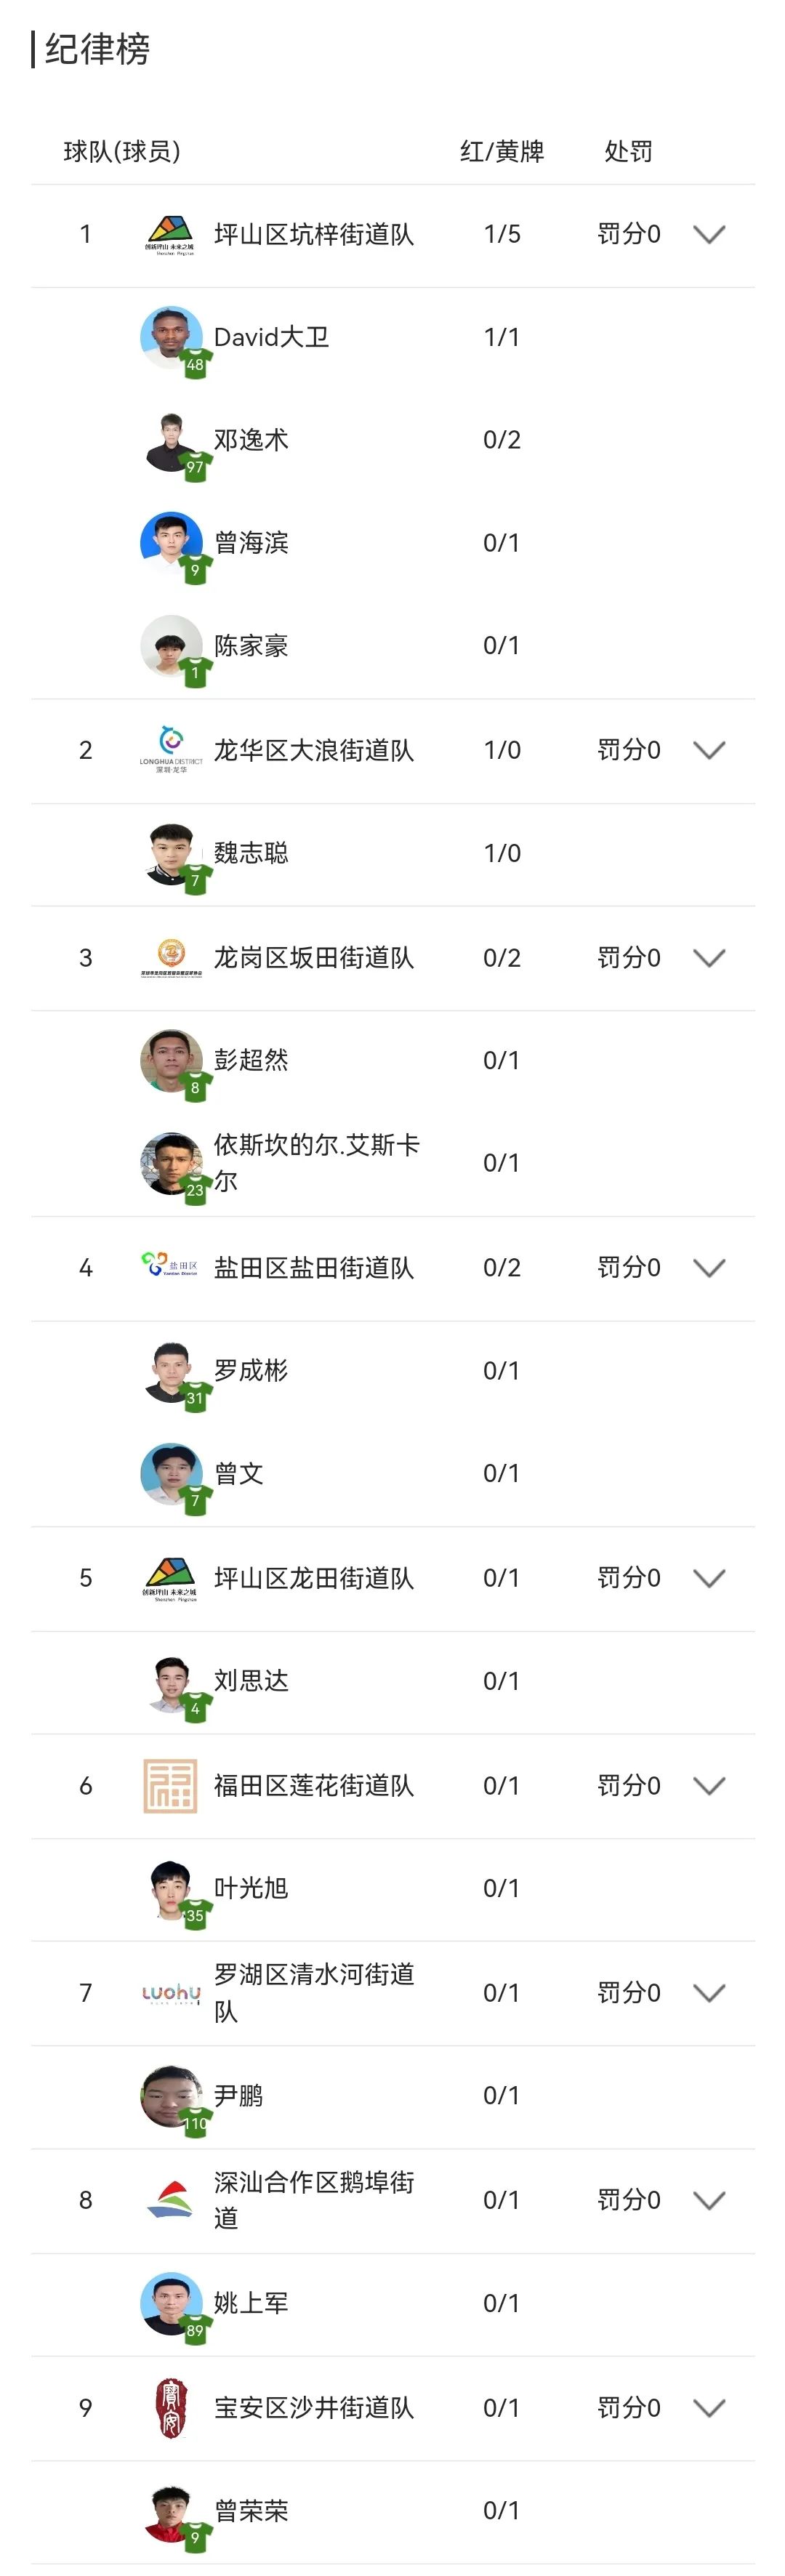The image size is (785, 2576).
Task: Click the 罗湖区清水河街道队 LUOHU logo
Action: tap(171, 1992)
